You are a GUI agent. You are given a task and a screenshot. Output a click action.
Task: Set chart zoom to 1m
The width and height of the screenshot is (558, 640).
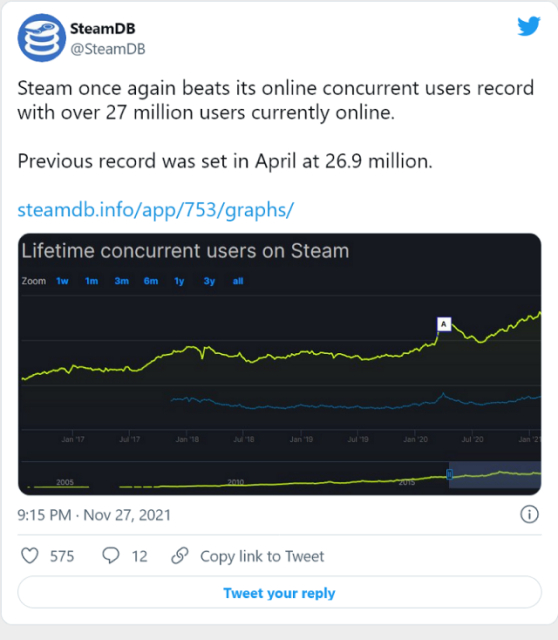pyautogui.click(x=91, y=281)
